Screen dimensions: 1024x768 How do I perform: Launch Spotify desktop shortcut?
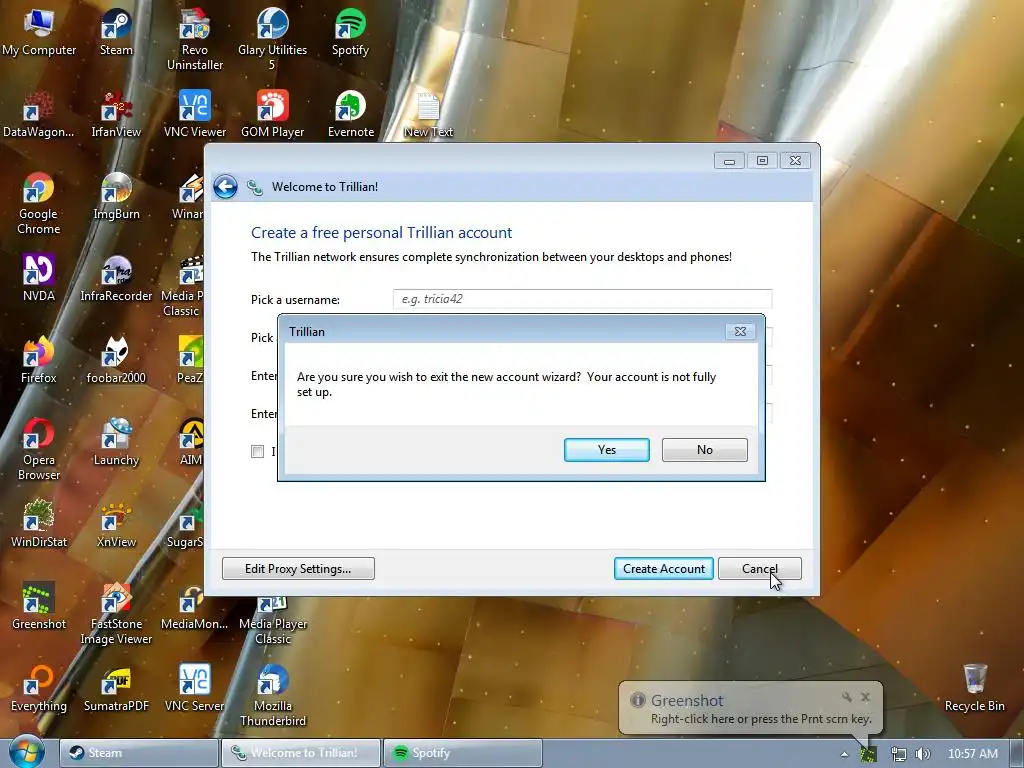click(x=350, y=33)
